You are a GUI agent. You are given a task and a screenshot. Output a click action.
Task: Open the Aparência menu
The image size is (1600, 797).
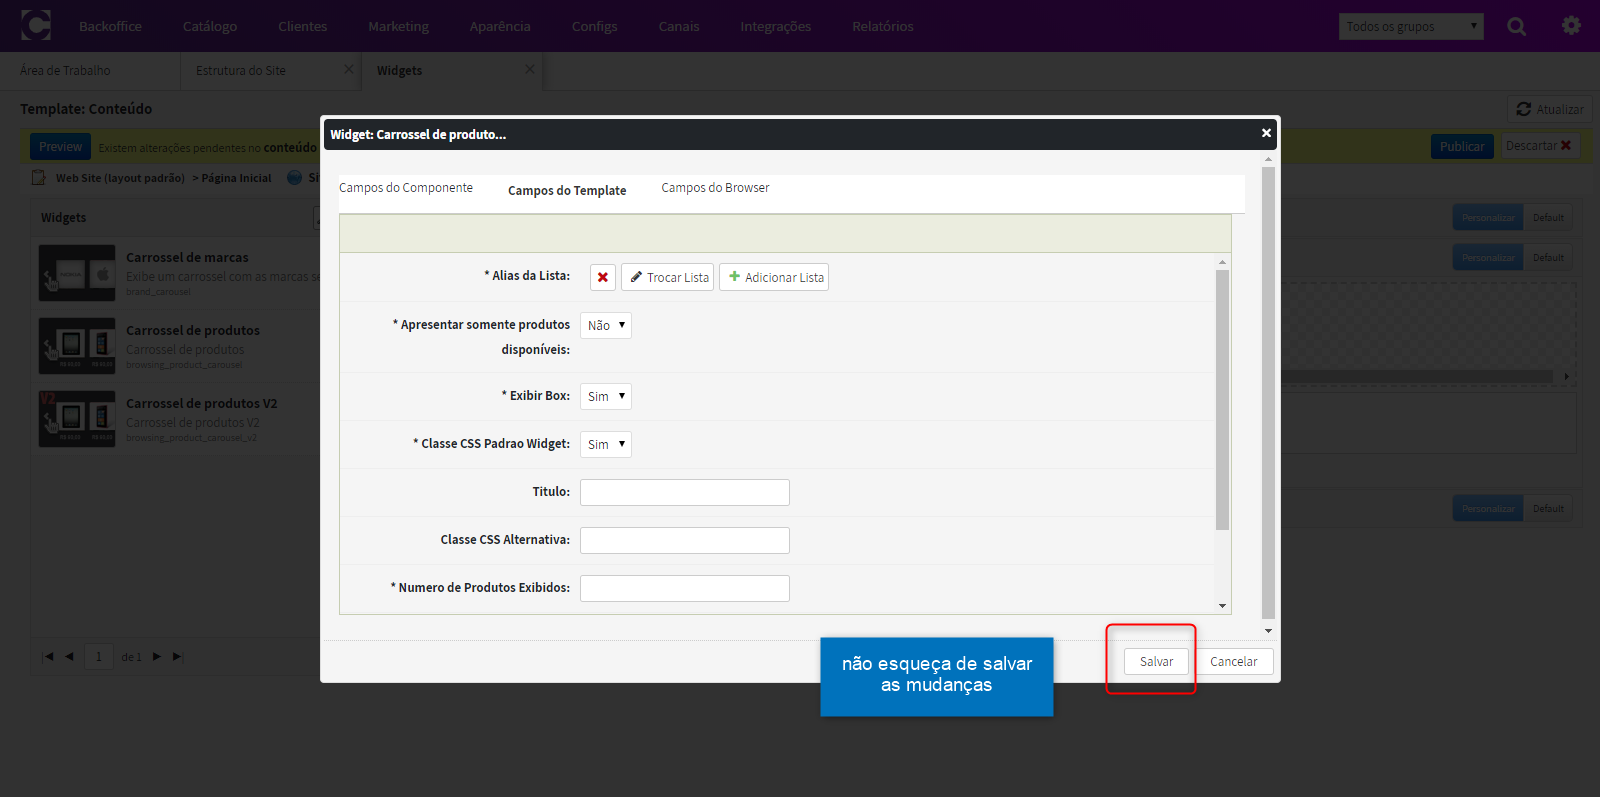500,26
